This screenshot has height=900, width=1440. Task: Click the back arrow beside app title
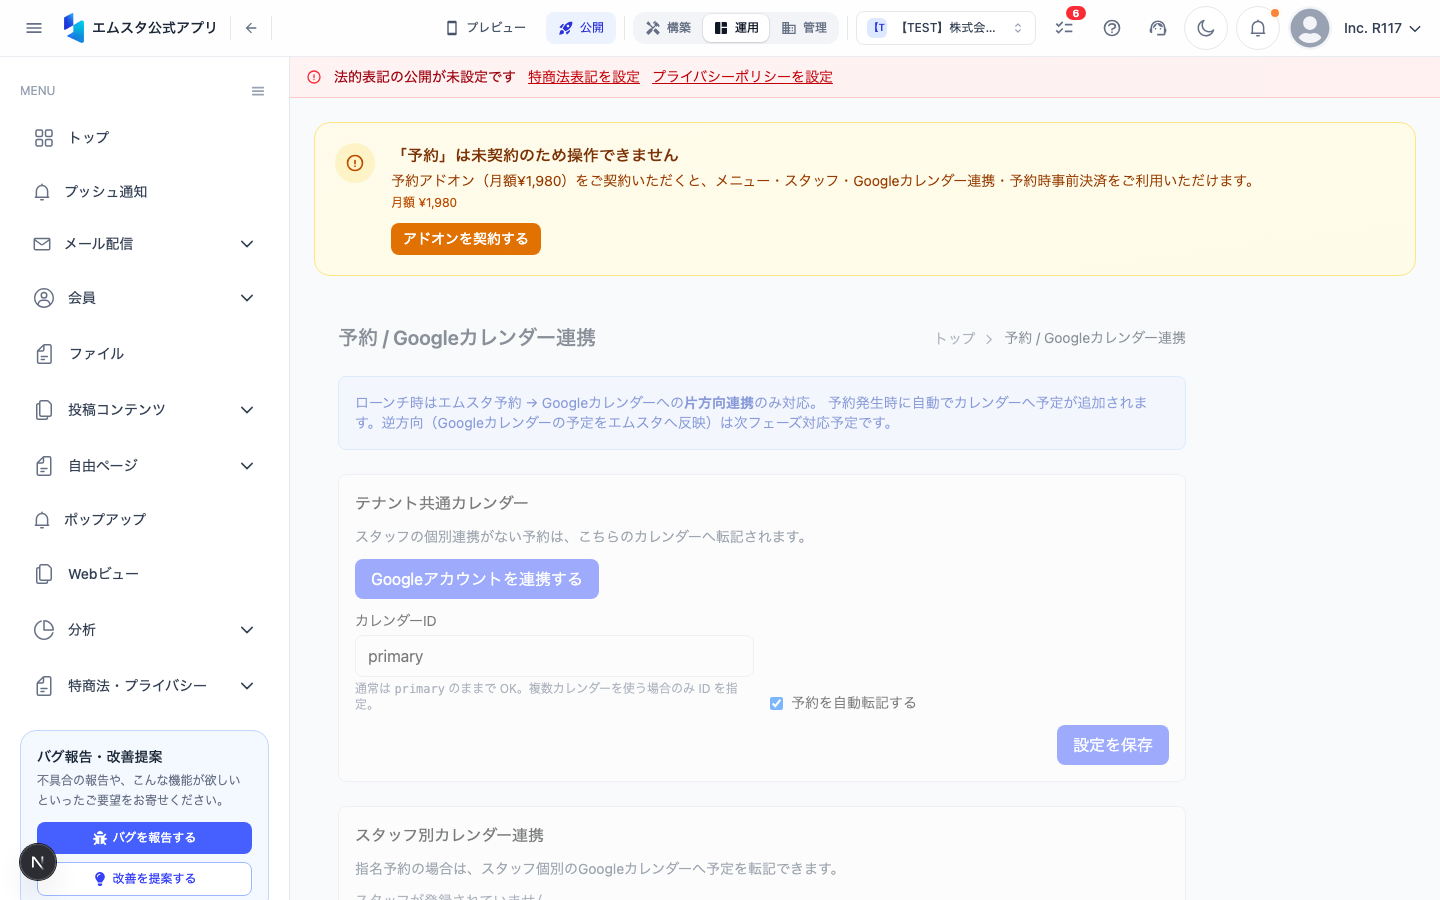251,28
